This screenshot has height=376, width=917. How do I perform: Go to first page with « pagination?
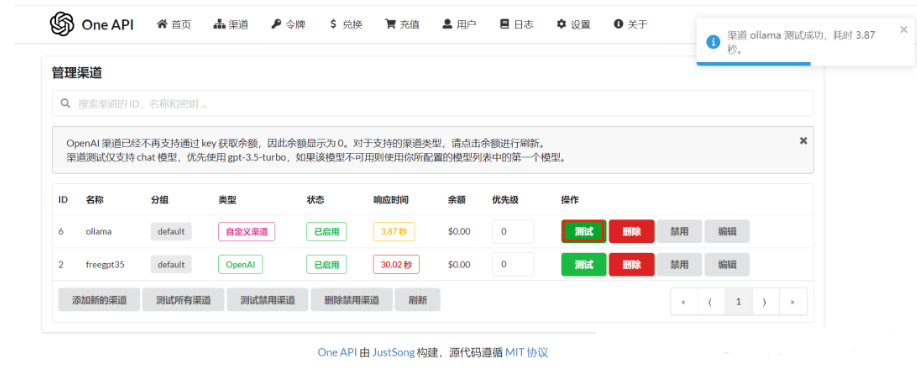click(x=683, y=302)
